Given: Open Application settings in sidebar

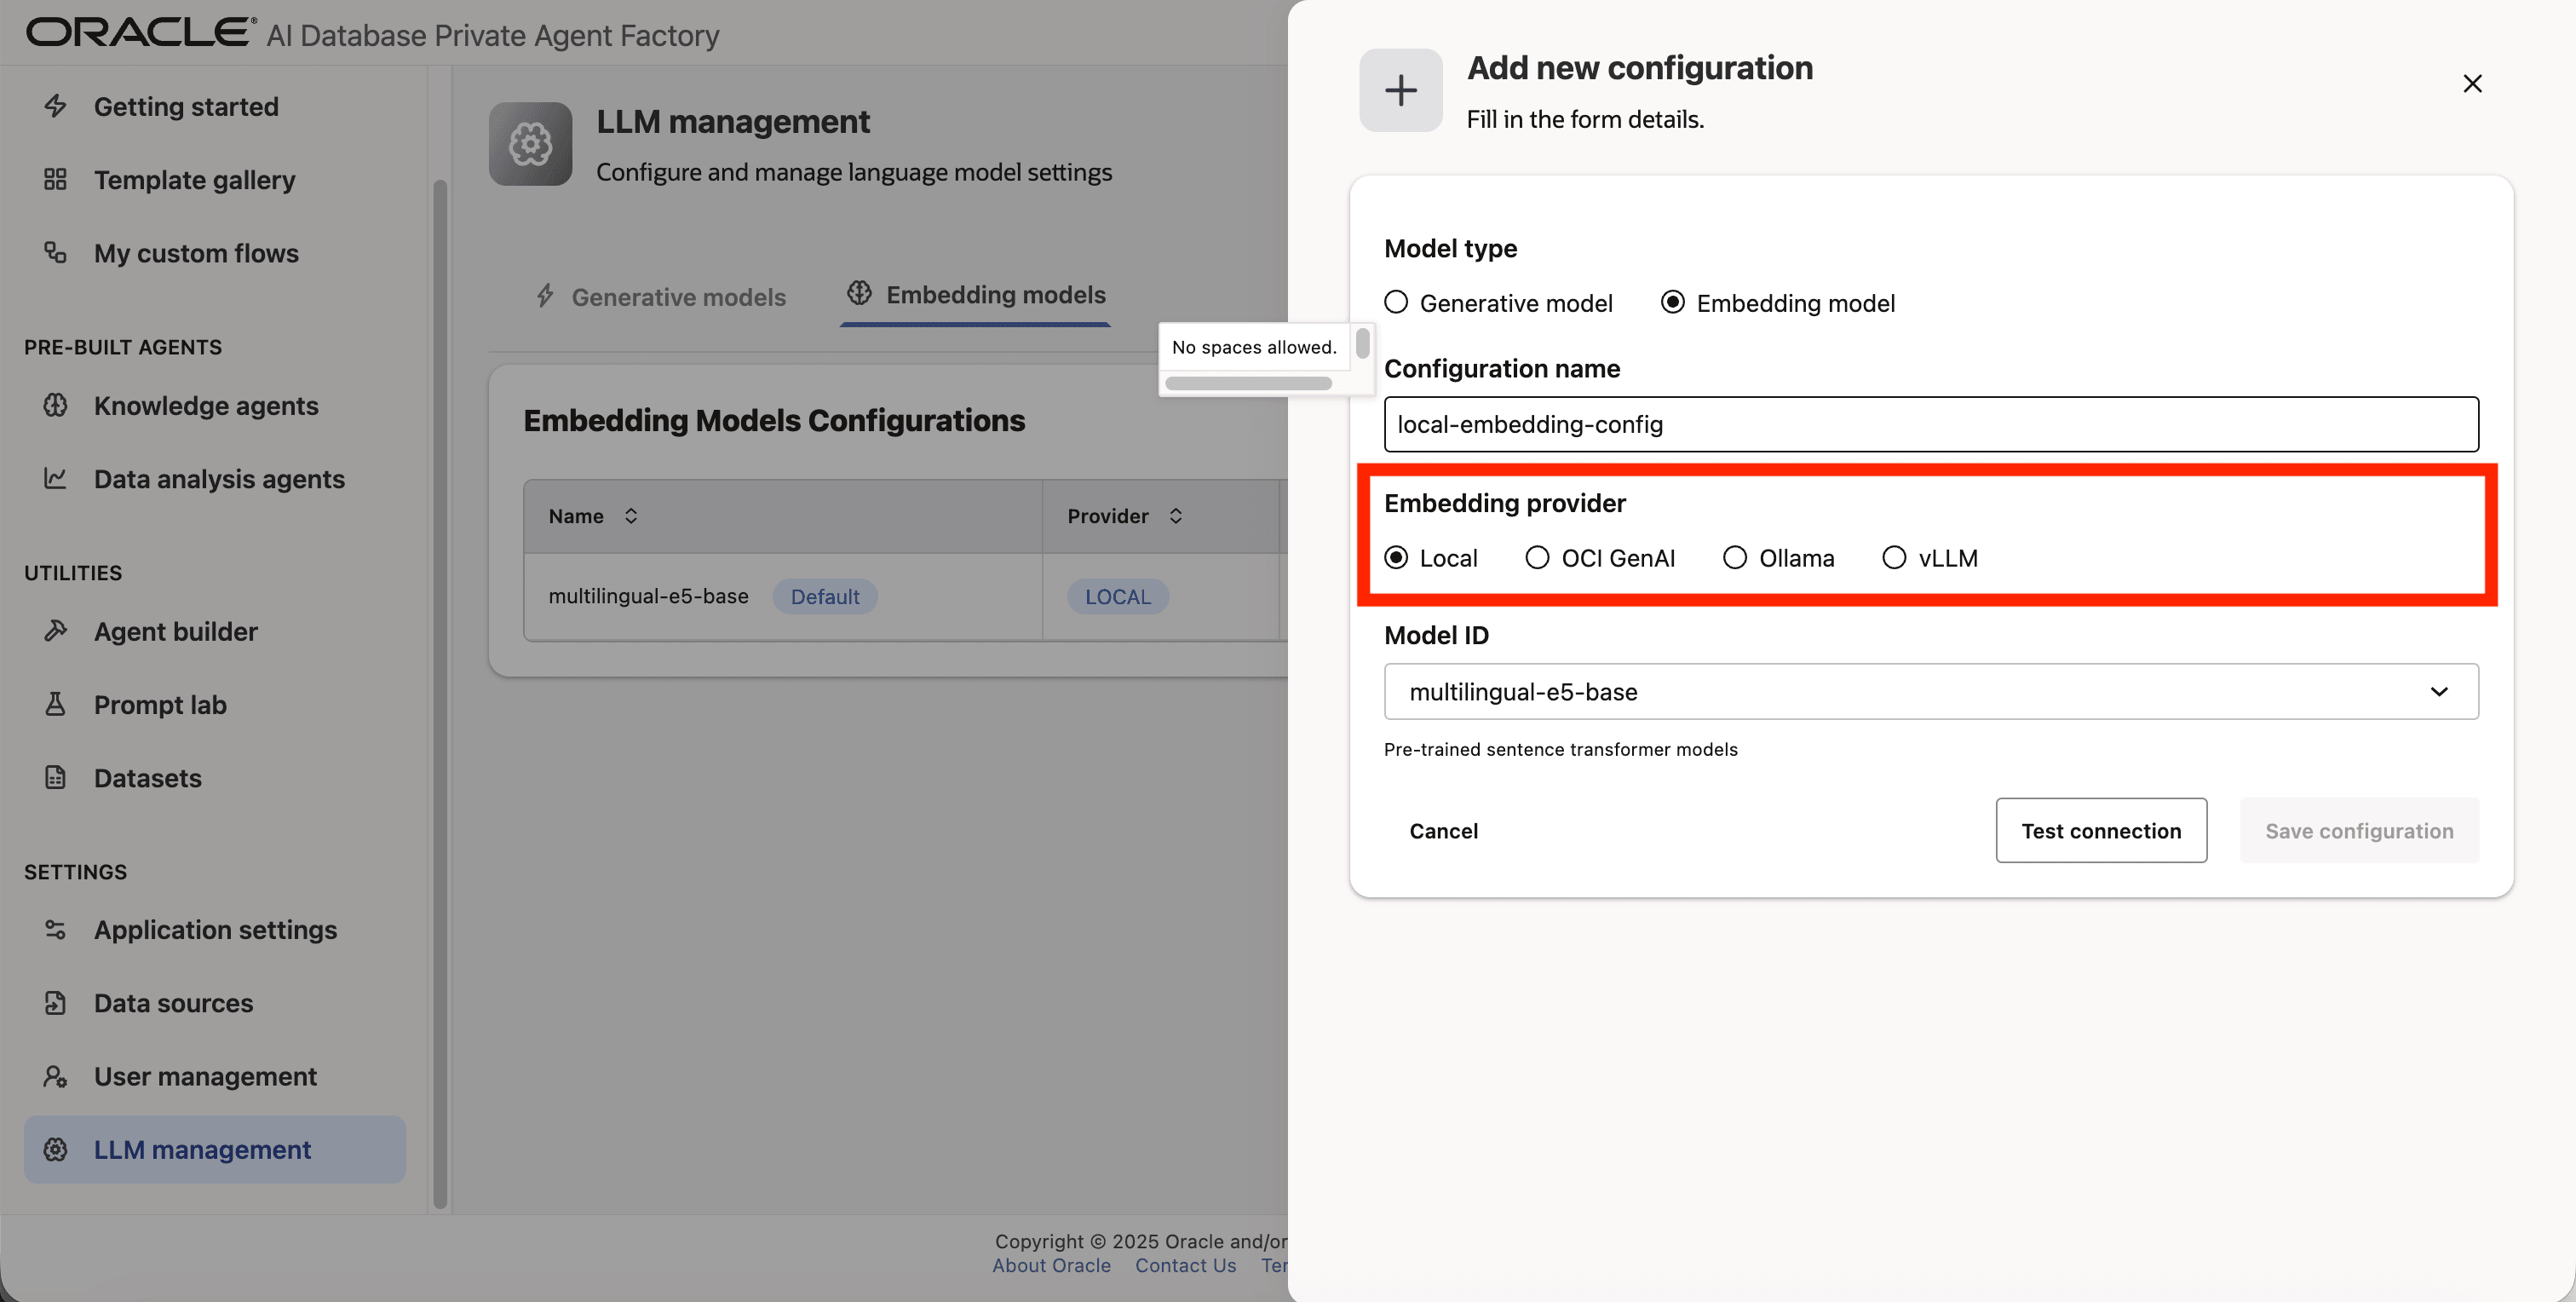Looking at the screenshot, I should pos(215,930).
